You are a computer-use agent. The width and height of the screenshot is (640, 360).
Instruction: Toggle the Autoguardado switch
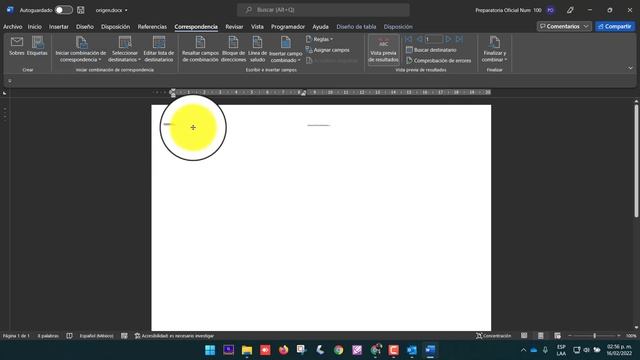pyautogui.click(x=64, y=10)
